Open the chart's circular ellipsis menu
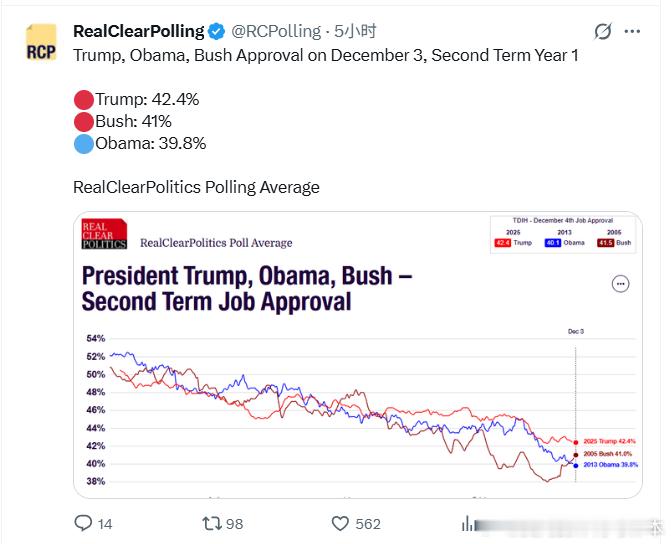671x544 pixels. coord(620,284)
